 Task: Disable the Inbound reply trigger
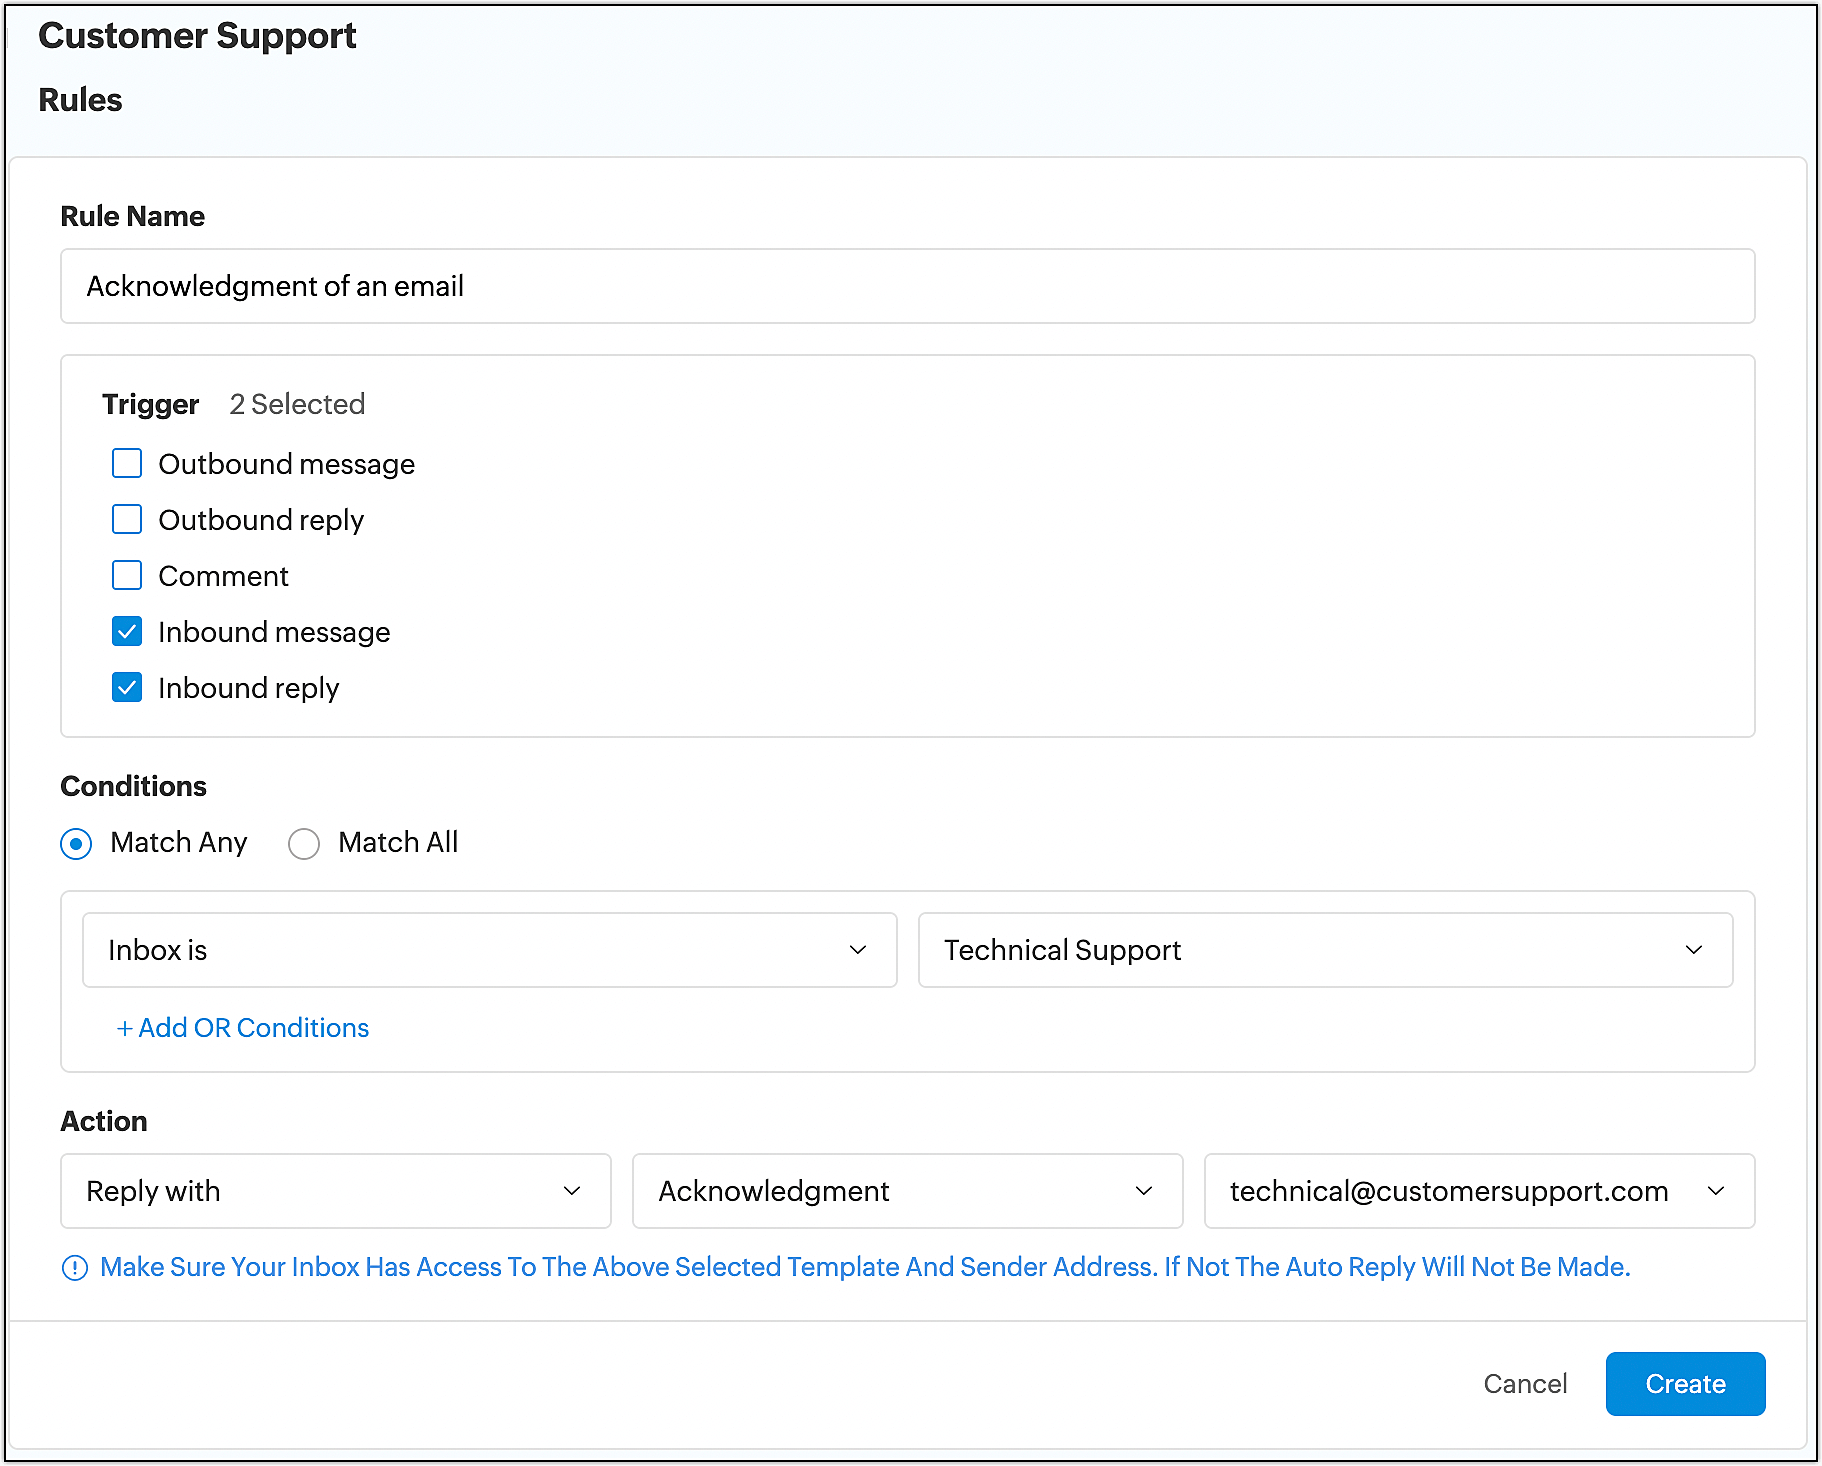[x=126, y=687]
